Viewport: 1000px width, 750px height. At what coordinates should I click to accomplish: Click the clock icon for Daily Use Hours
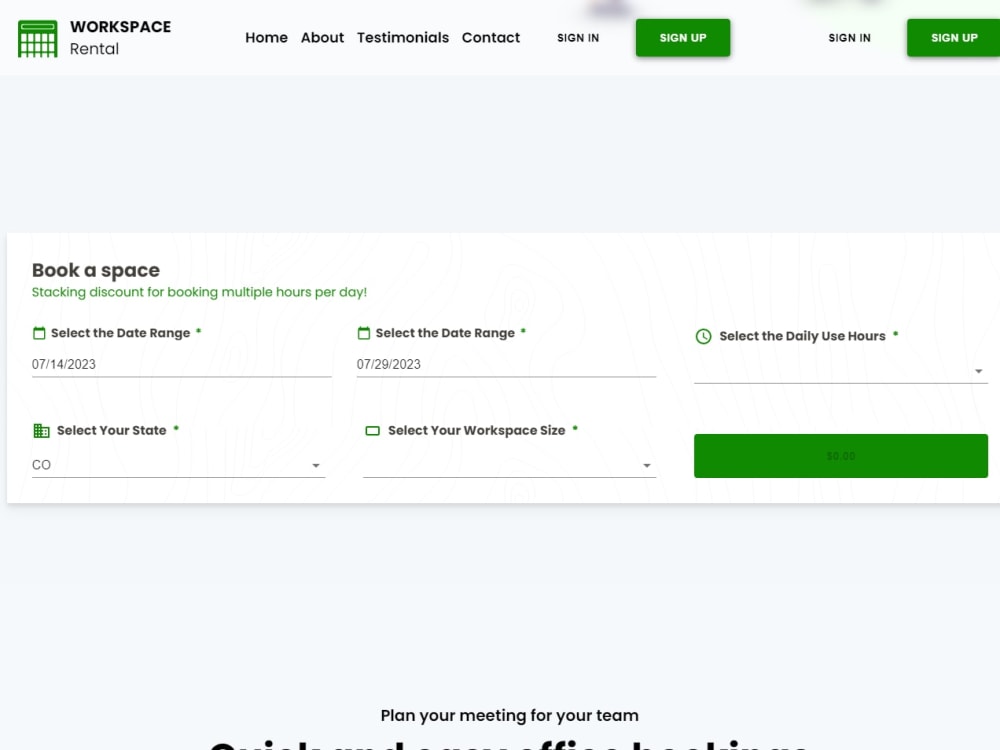pyautogui.click(x=703, y=336)
